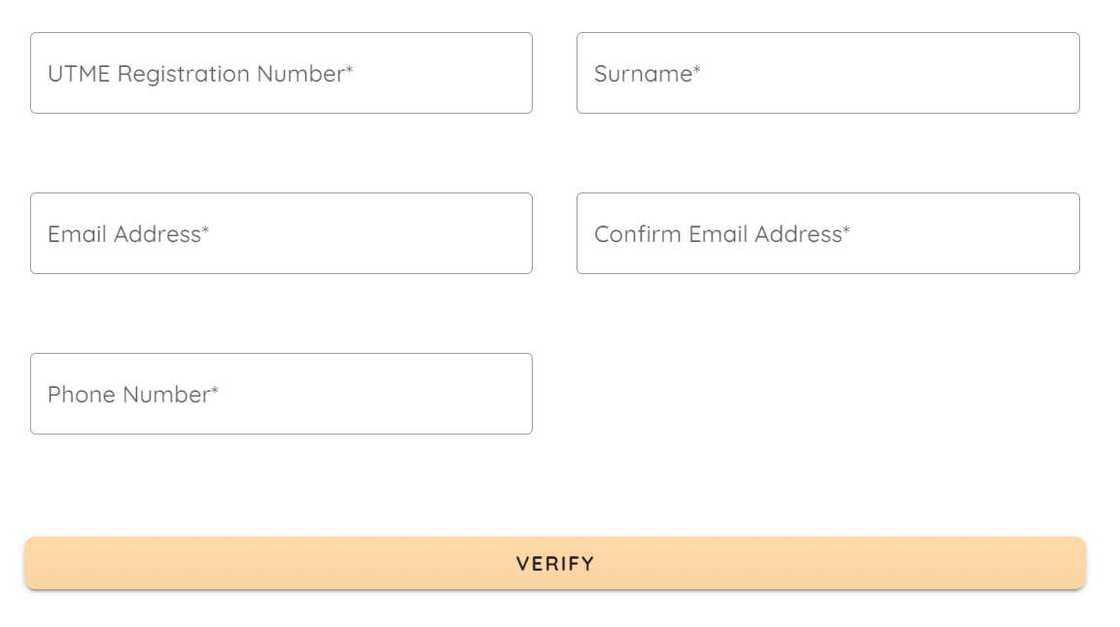Screen dimensions: 1120x627
Task: Click the 'VERIFY' text label
Action: [x=555, y=563]
